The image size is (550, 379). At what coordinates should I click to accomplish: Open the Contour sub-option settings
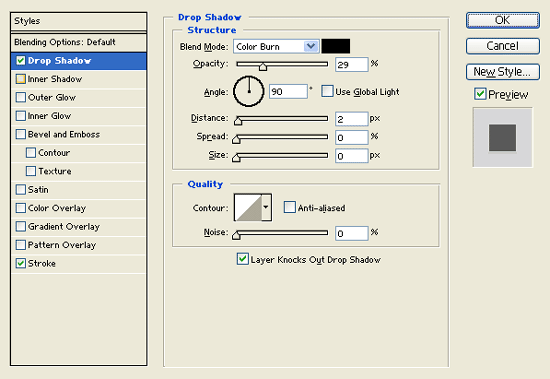tap(79, 153)
